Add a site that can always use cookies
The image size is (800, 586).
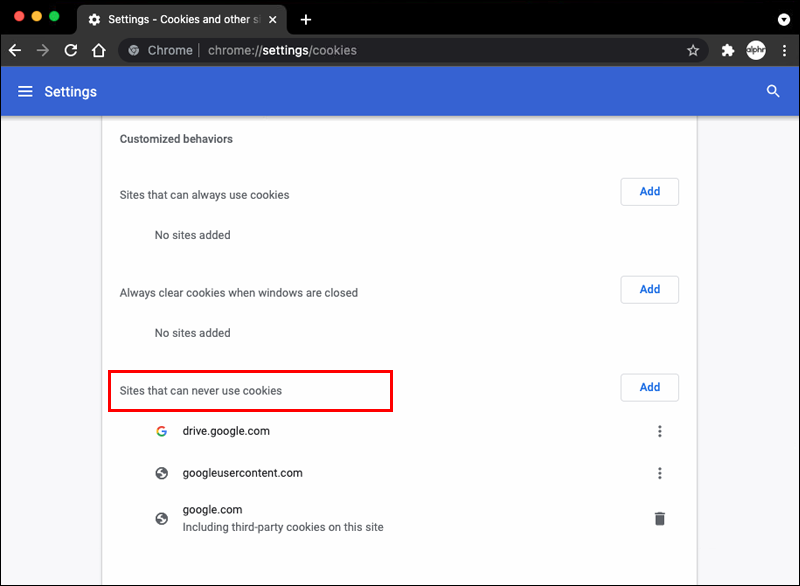[649, 192]
